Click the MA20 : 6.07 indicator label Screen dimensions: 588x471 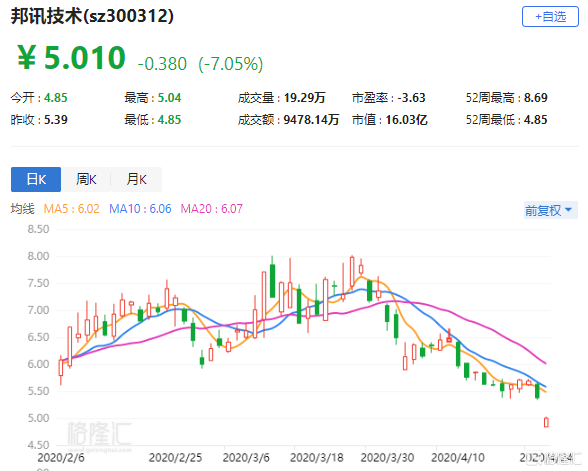(x=212, y=208)
